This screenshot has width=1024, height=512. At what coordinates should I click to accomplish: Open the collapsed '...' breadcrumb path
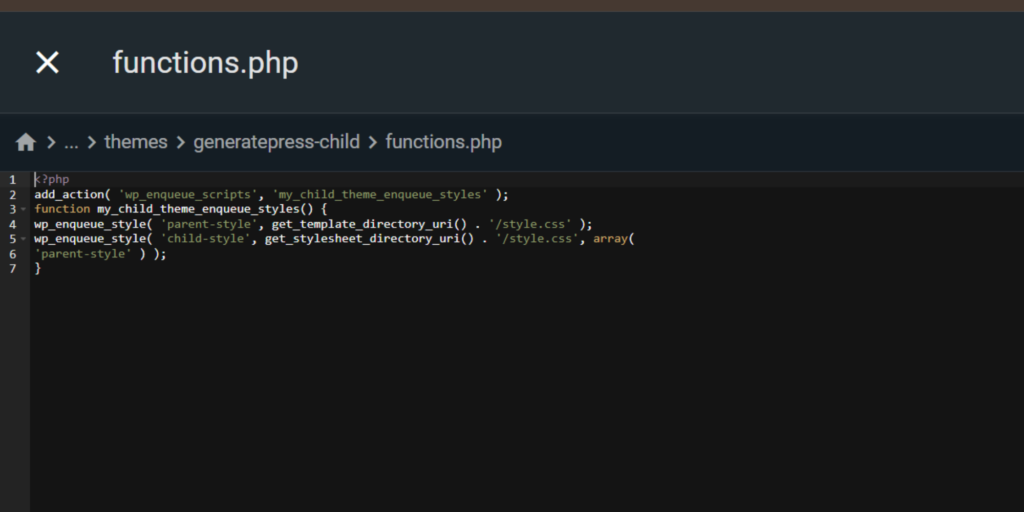pos(71,142)
